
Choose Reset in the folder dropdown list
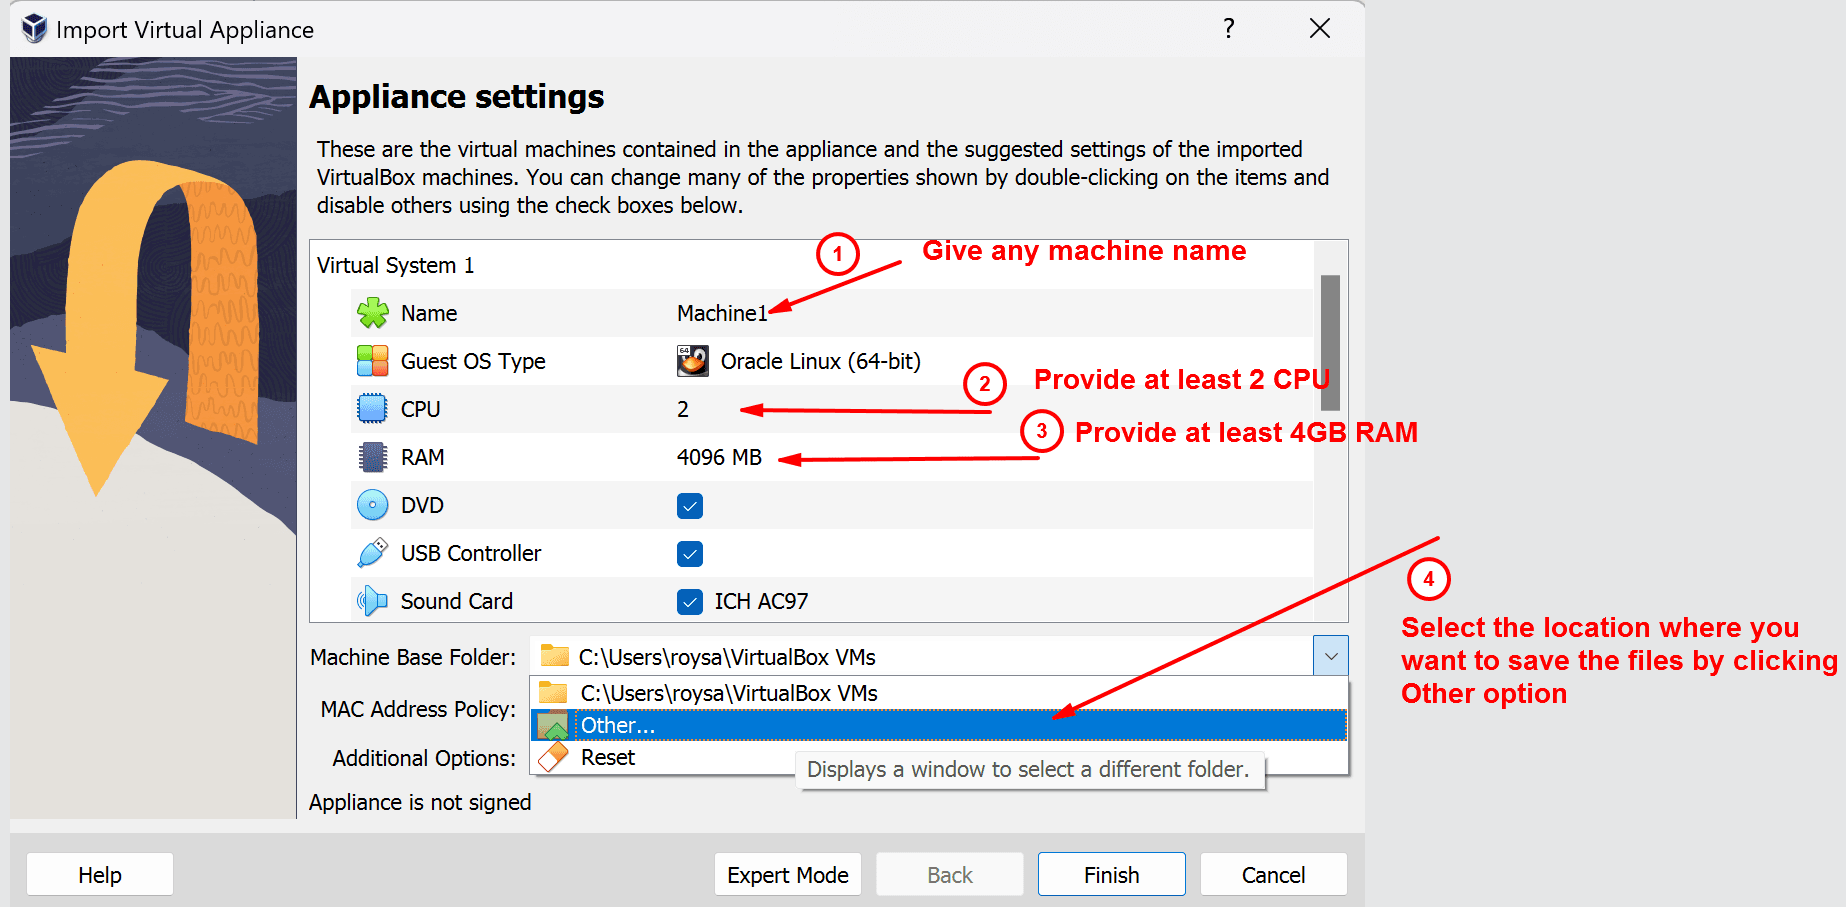point(608,757)
